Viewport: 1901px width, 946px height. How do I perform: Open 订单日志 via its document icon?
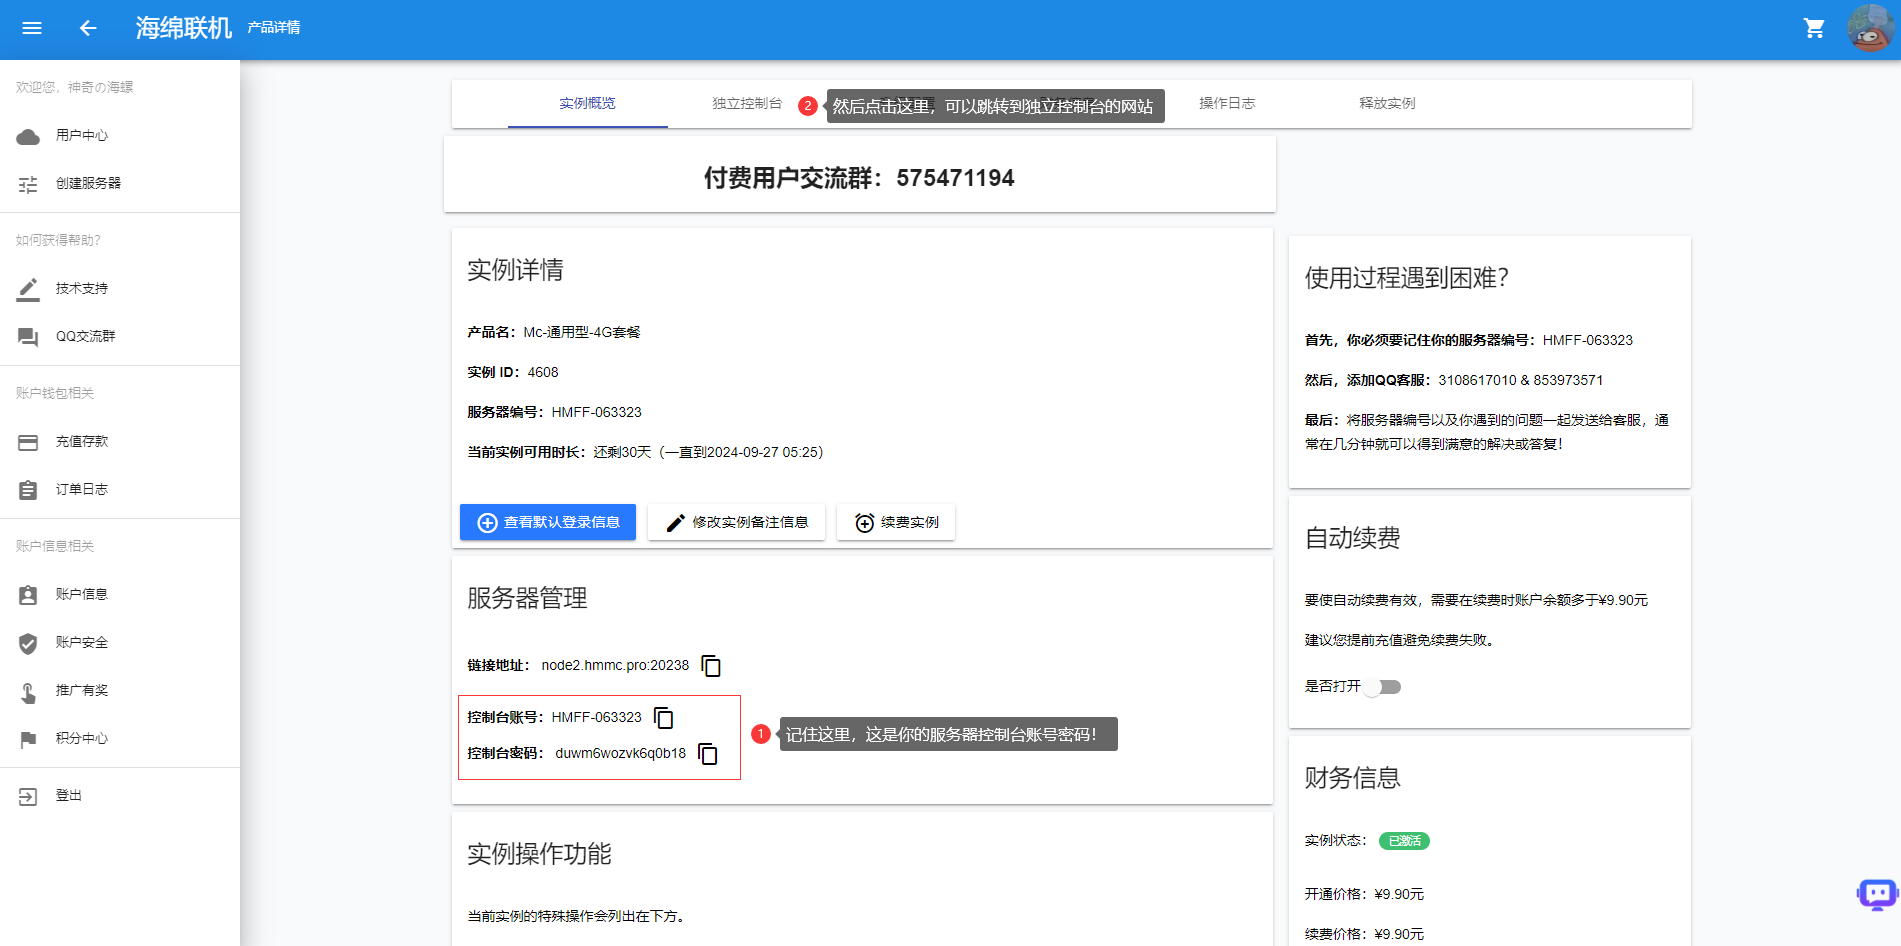[28, 490]
